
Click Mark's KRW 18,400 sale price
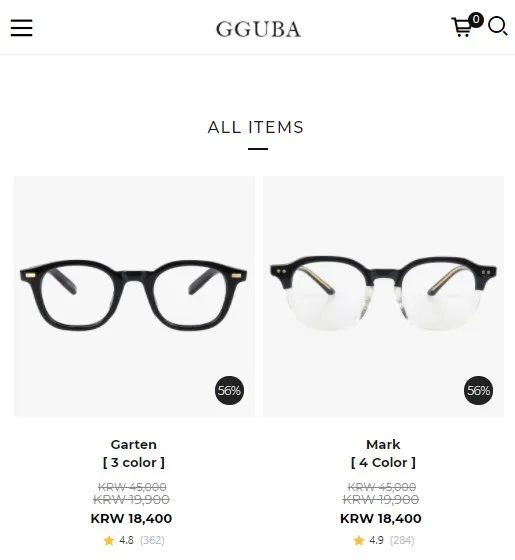point(381,519)
